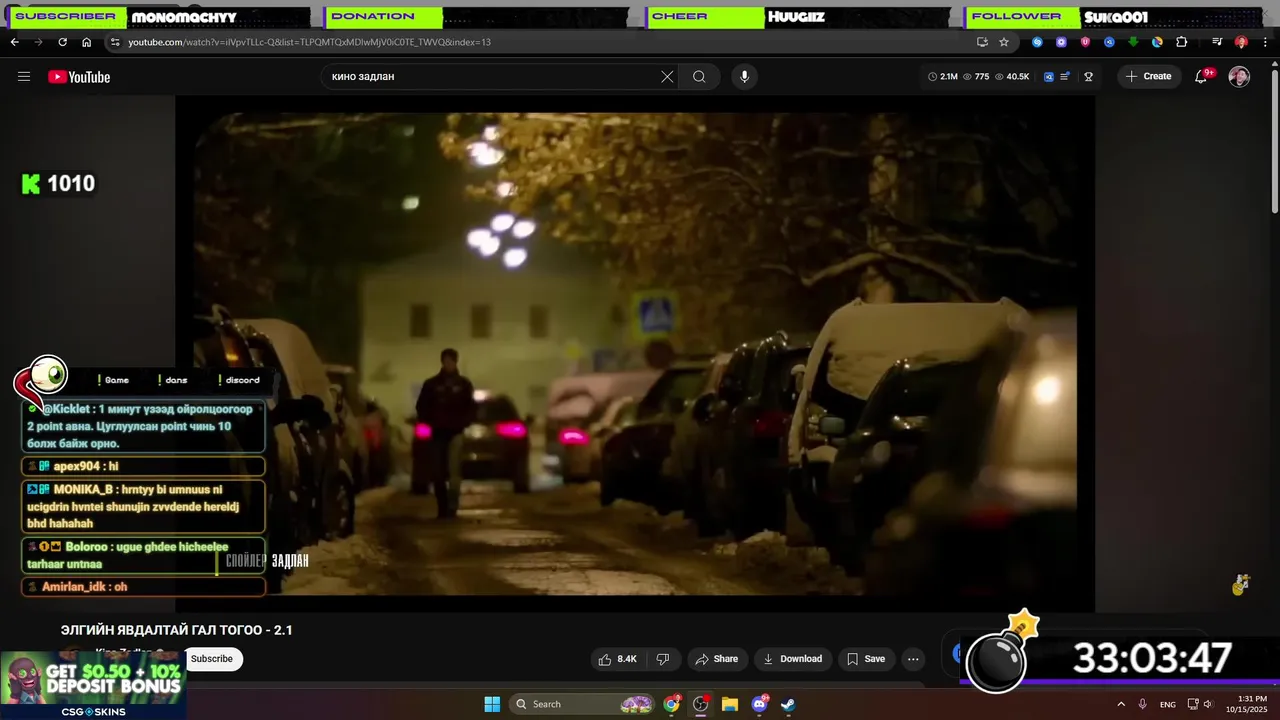Go back in the Chrome browser
Image resolution: width=1280 pixels, height=720 pixels.
tap(14, 42)
